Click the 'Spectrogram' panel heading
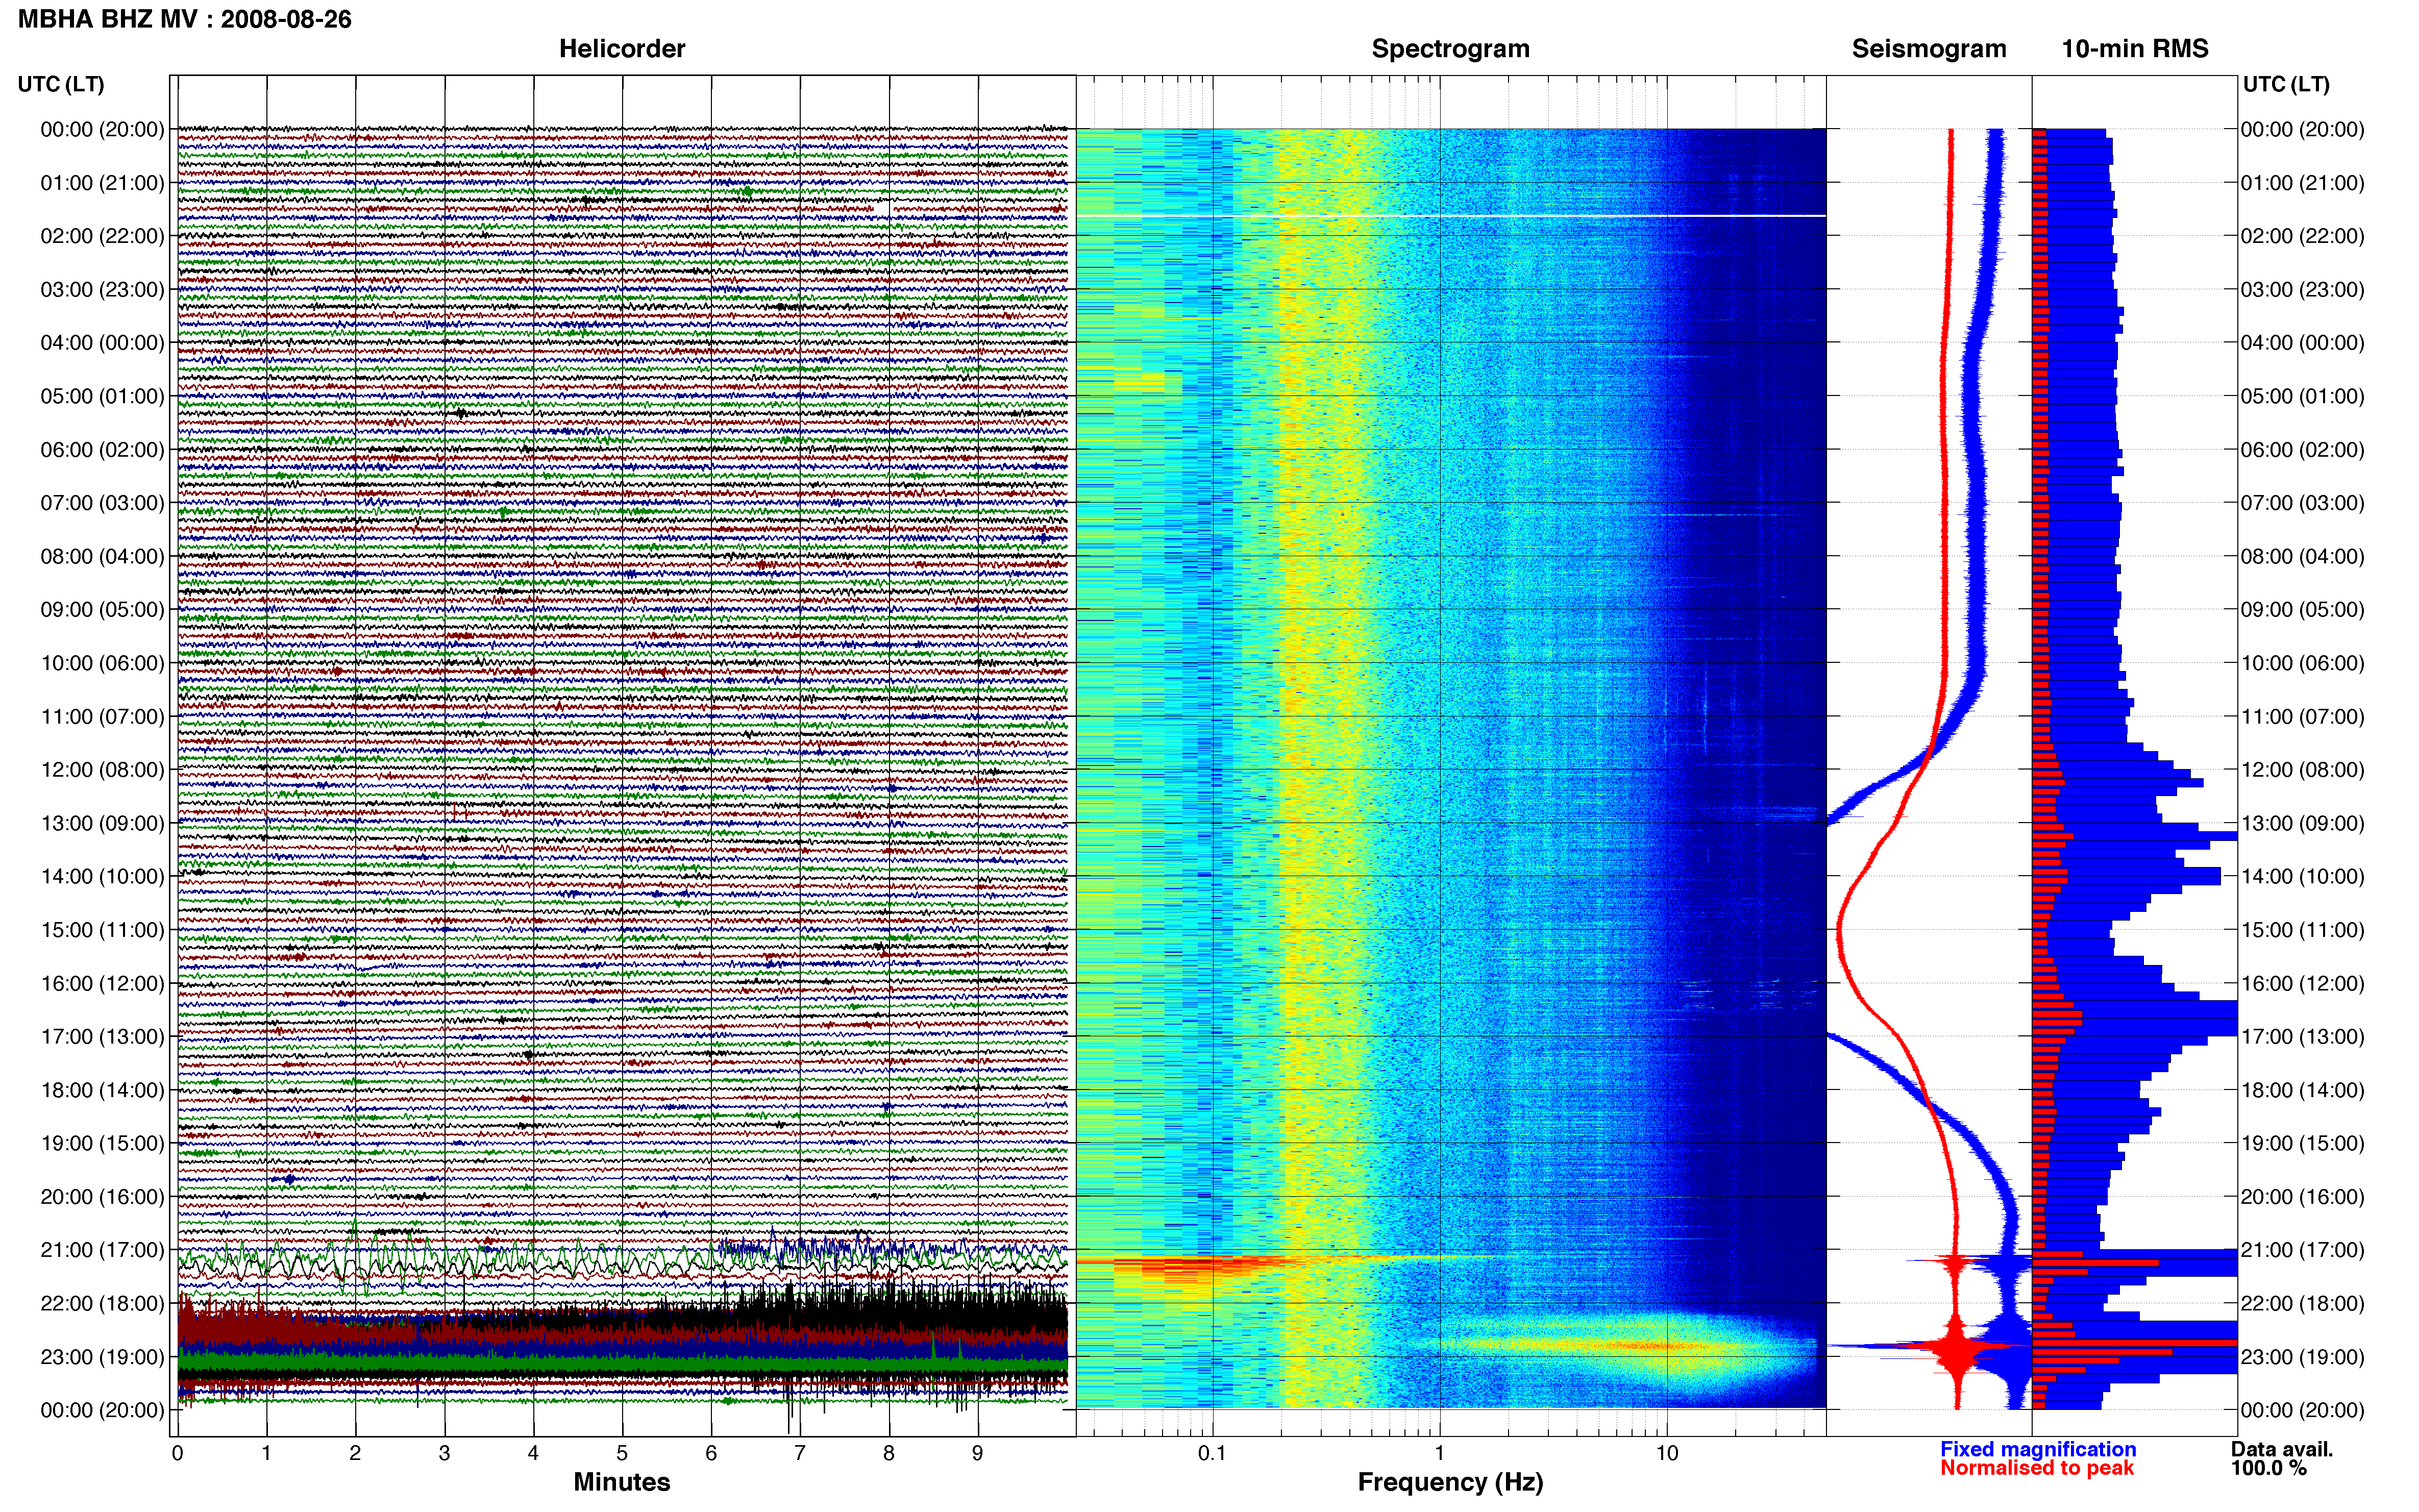Viewport: 2419px width, 1512px height. coord(1450,48)
